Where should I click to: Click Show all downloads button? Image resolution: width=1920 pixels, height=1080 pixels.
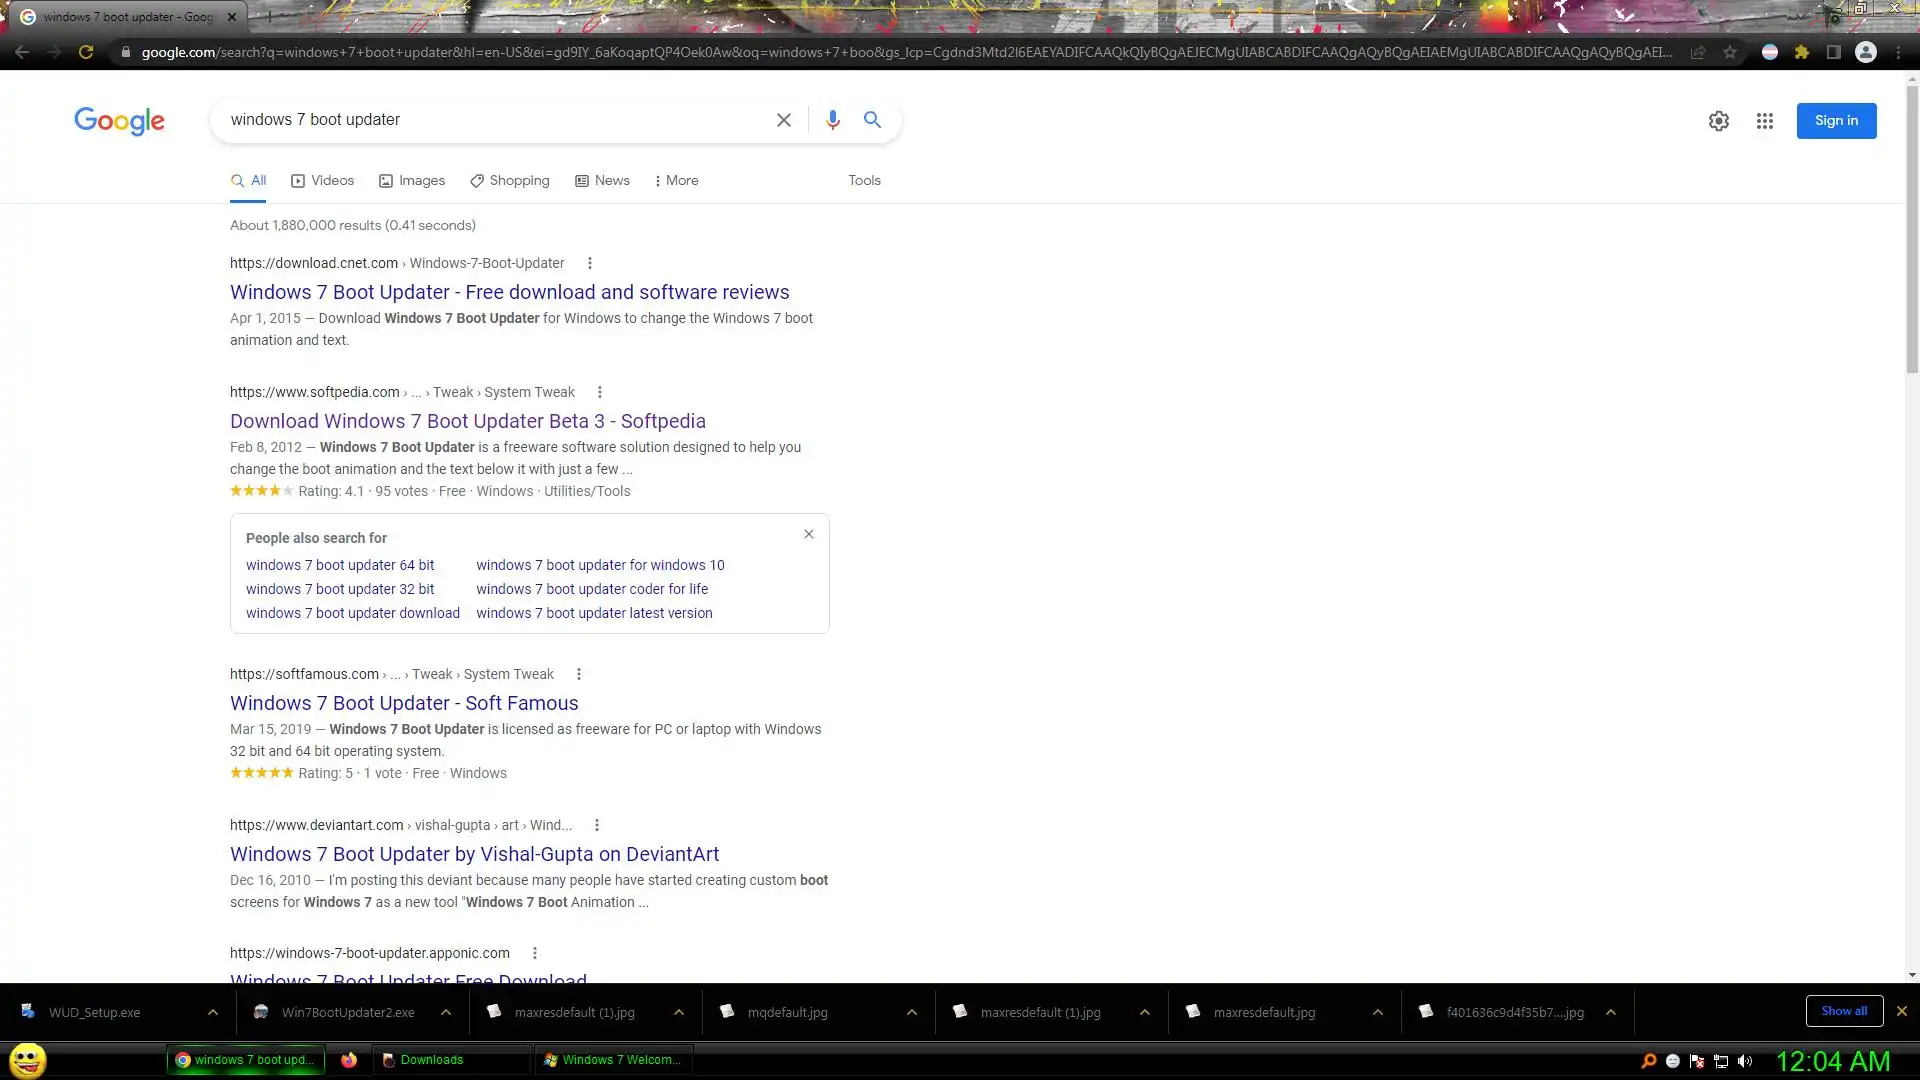pos(1843,1011)
